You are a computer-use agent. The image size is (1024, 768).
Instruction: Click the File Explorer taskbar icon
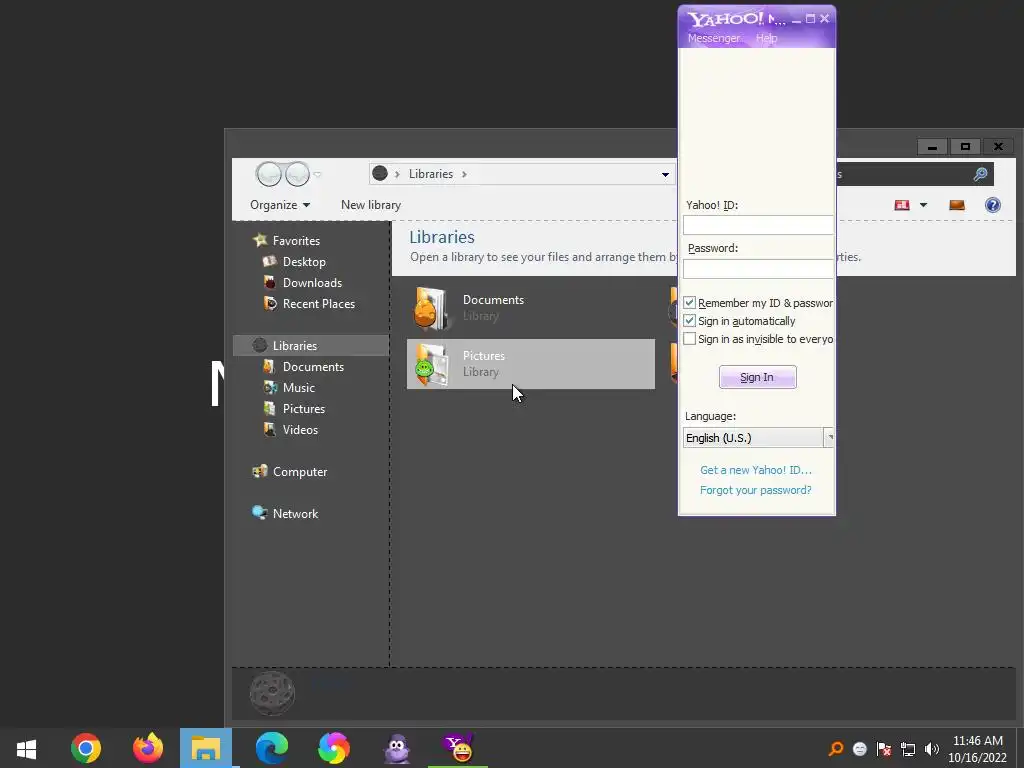(206, 748)
